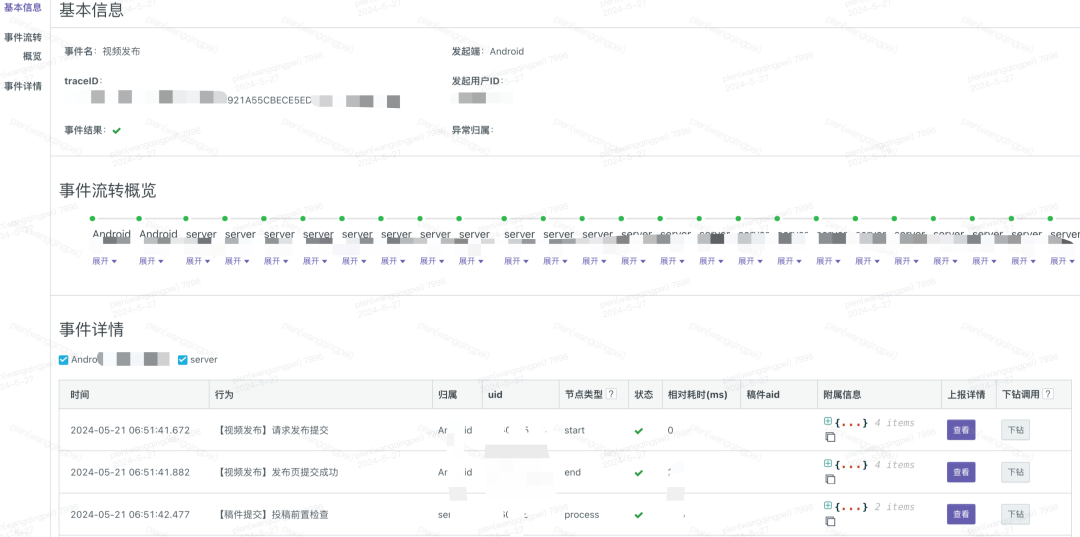Click the first Android node's green dot
Viewport: 1080px width, 537px height.
click(x=92, y=218)
